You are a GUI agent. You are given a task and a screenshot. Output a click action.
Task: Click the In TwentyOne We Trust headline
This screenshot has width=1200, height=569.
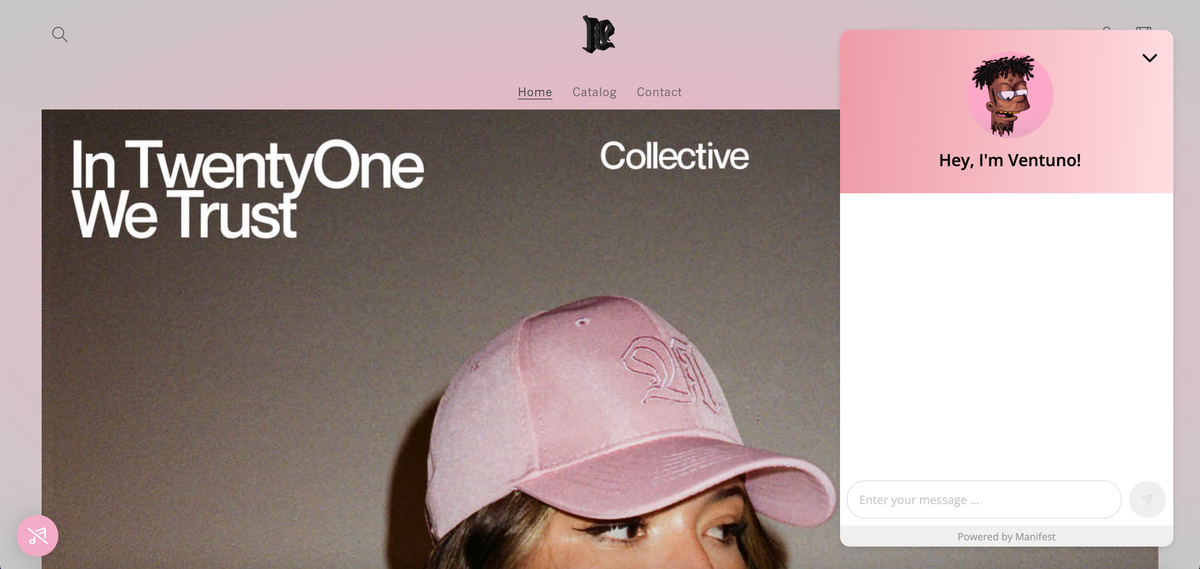(247, 189)
